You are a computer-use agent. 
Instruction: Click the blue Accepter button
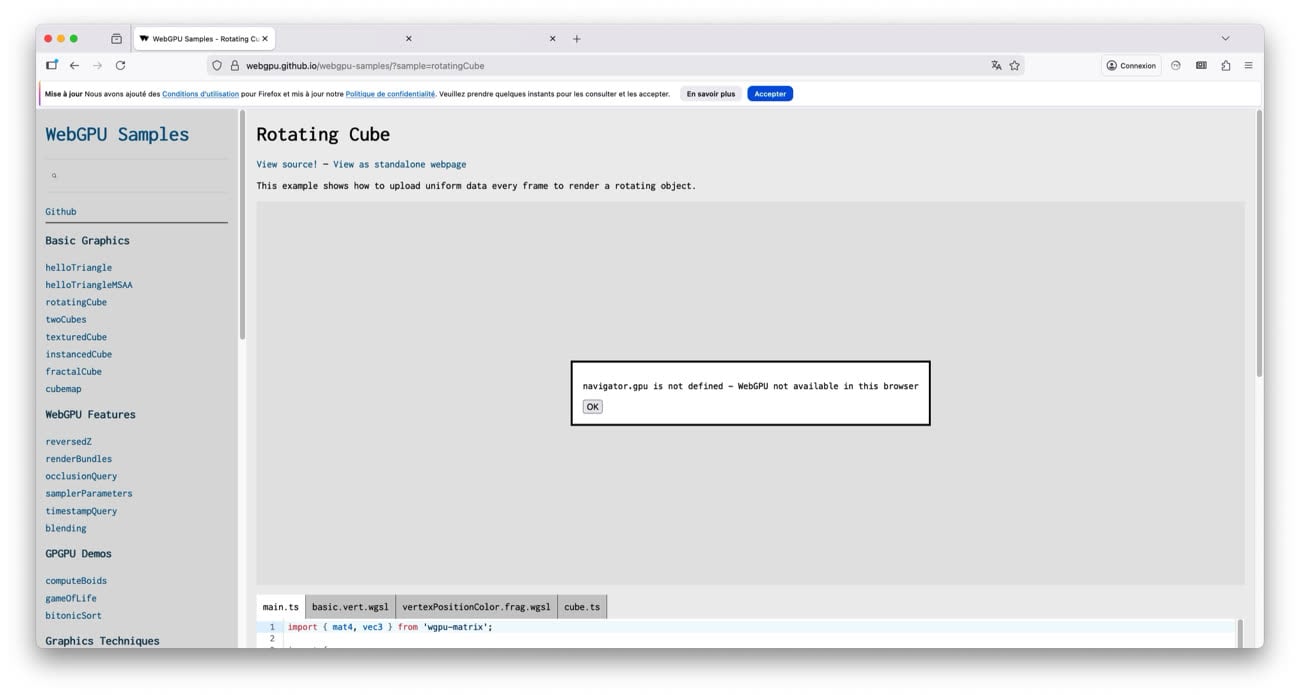point(769,94)
